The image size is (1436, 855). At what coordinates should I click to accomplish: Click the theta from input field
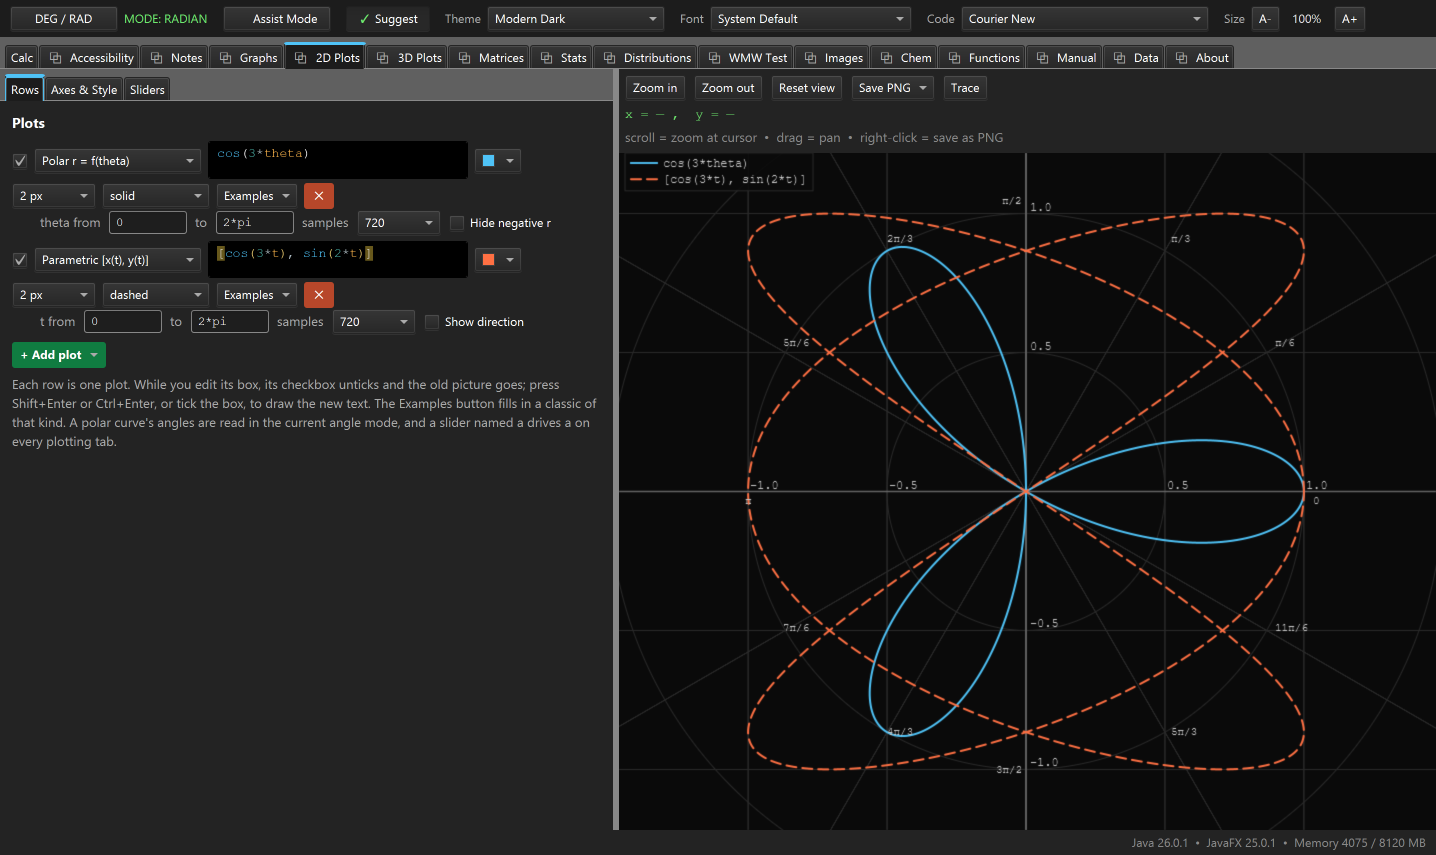148,223
